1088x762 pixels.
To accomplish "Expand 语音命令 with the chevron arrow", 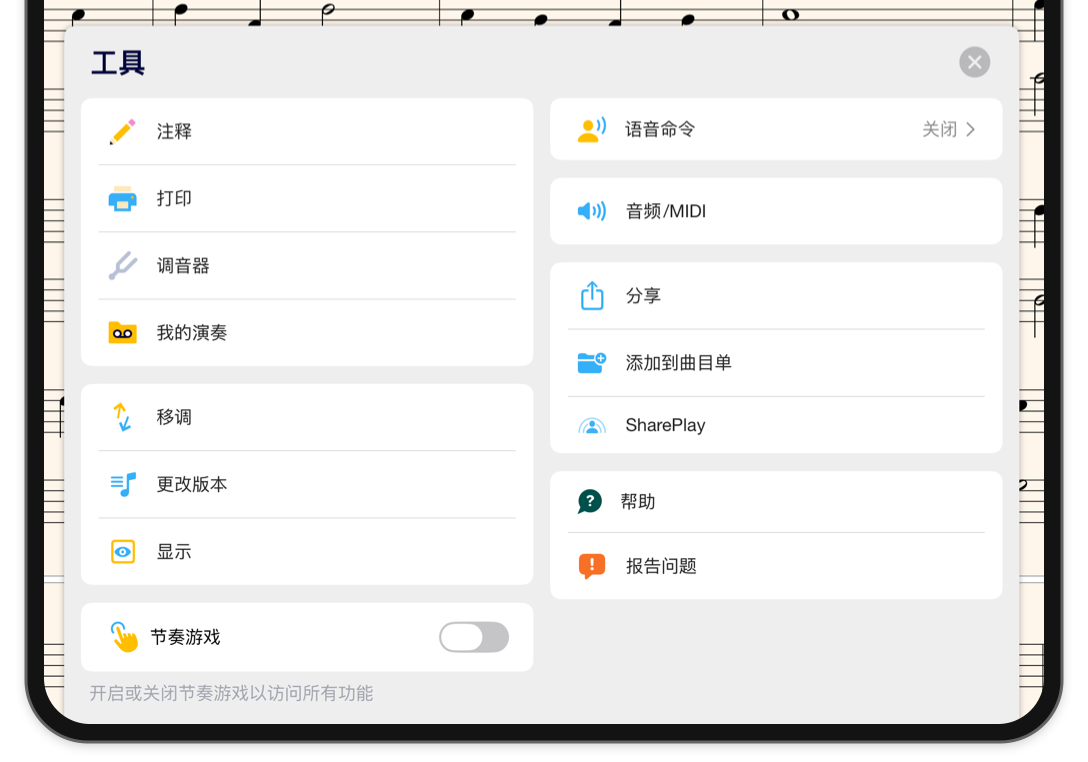I will click(971, 130).
